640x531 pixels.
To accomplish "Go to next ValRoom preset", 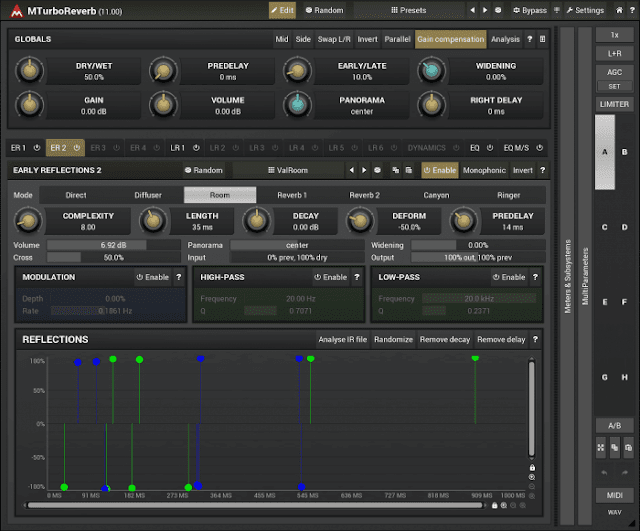I will (x=364, y=170).
